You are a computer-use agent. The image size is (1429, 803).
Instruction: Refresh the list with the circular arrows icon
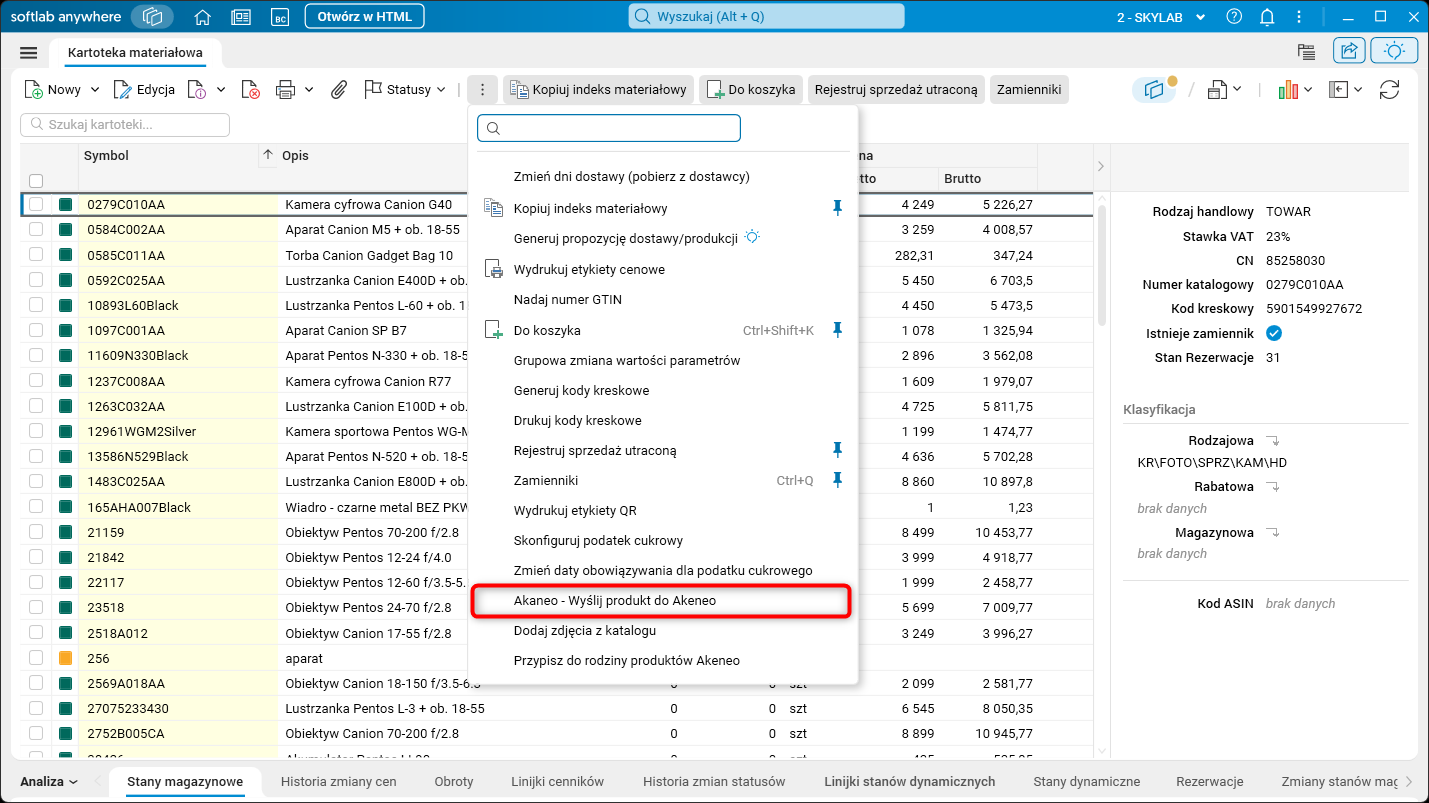(x=1389, y=90)
